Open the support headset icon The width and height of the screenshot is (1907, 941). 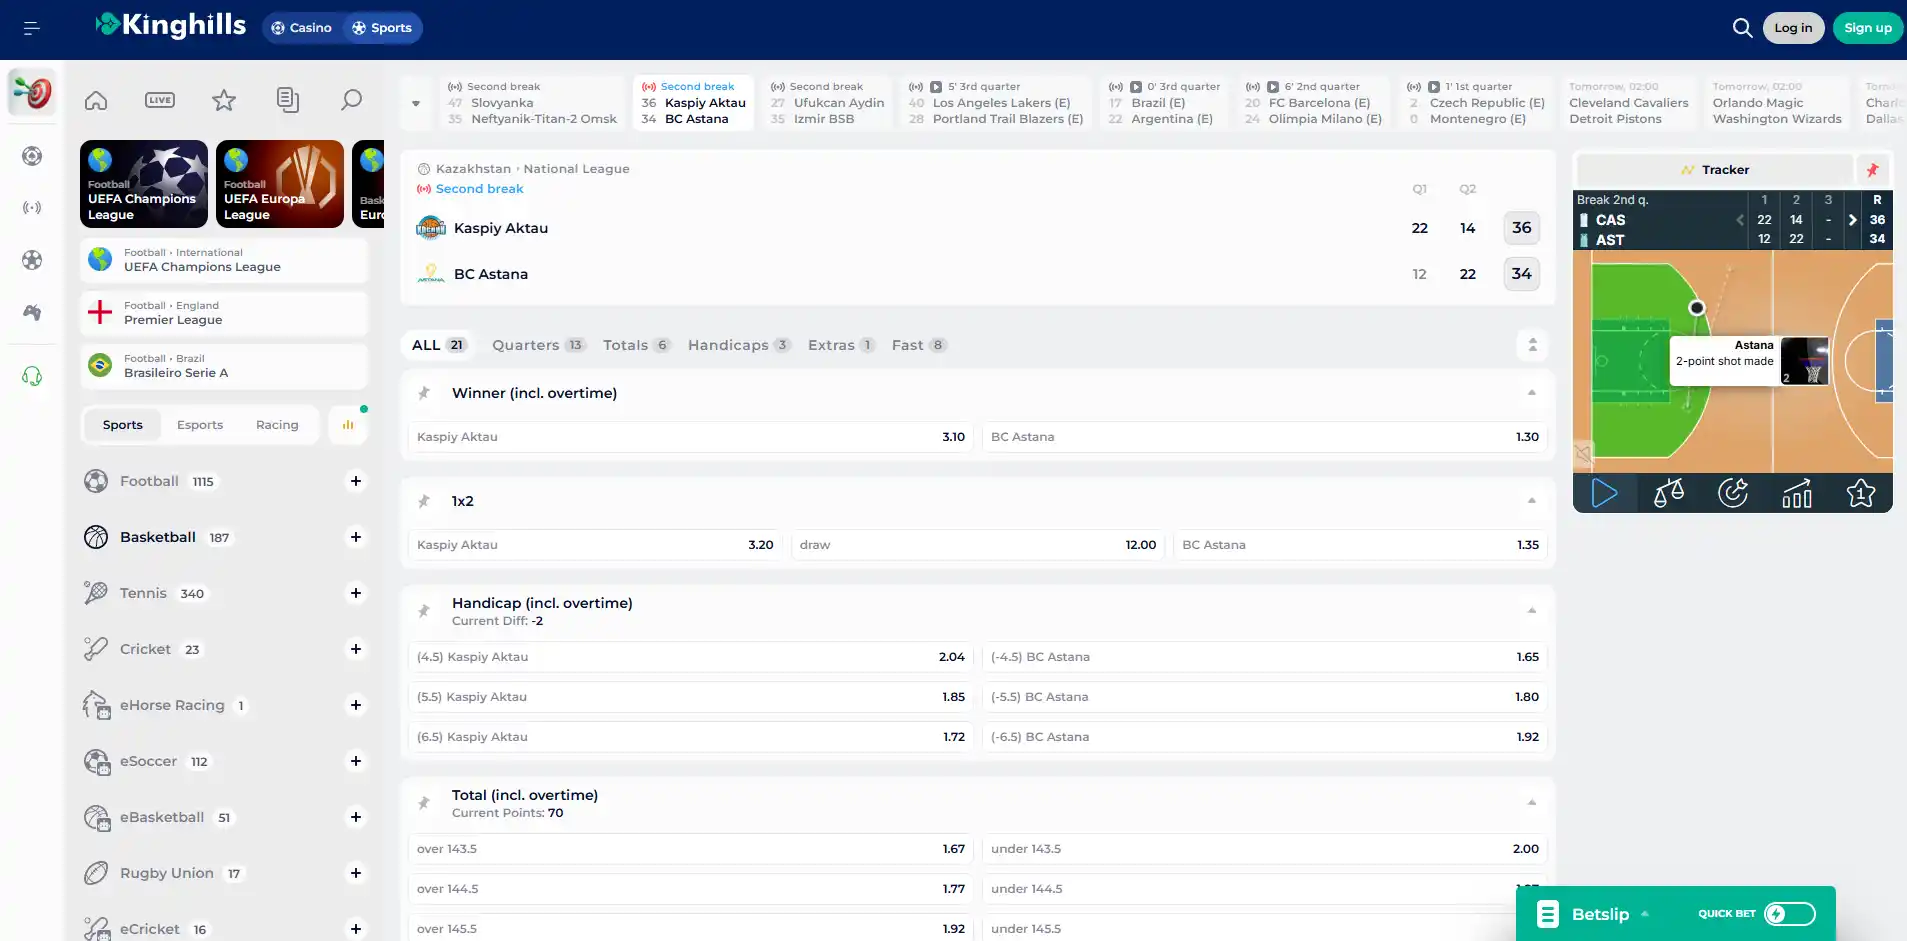pyautogui.click(x=32, y=376)
